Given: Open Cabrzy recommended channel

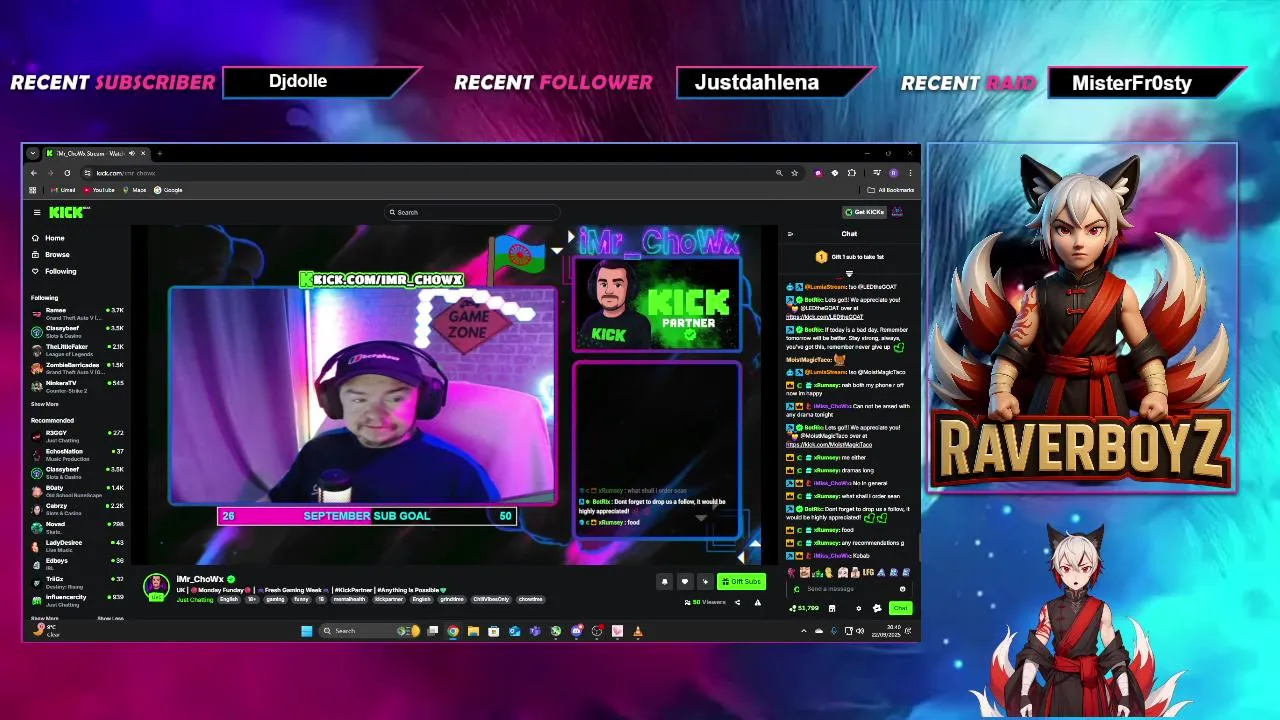Looking at the screenshot, I should pos(77,509).
